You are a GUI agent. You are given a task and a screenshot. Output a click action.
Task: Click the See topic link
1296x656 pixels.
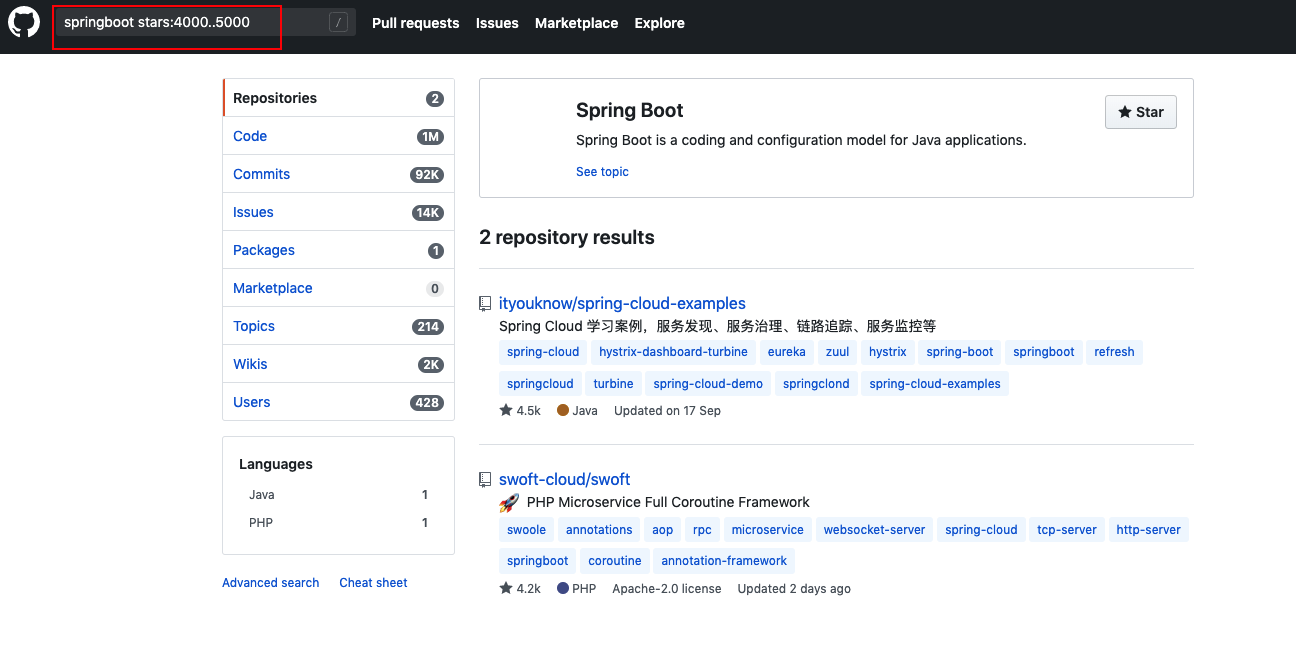pyautogui.click(x=602, y=172)
